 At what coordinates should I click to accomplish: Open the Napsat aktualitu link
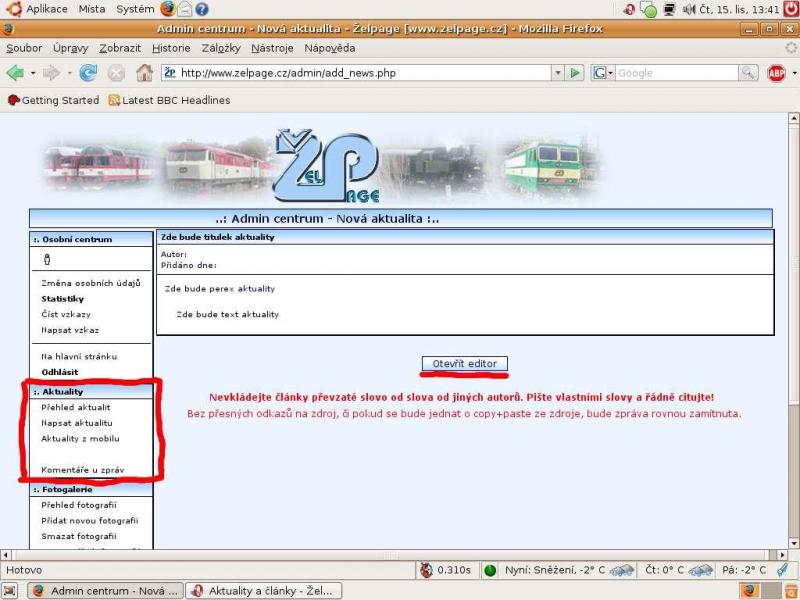point(76,423)
